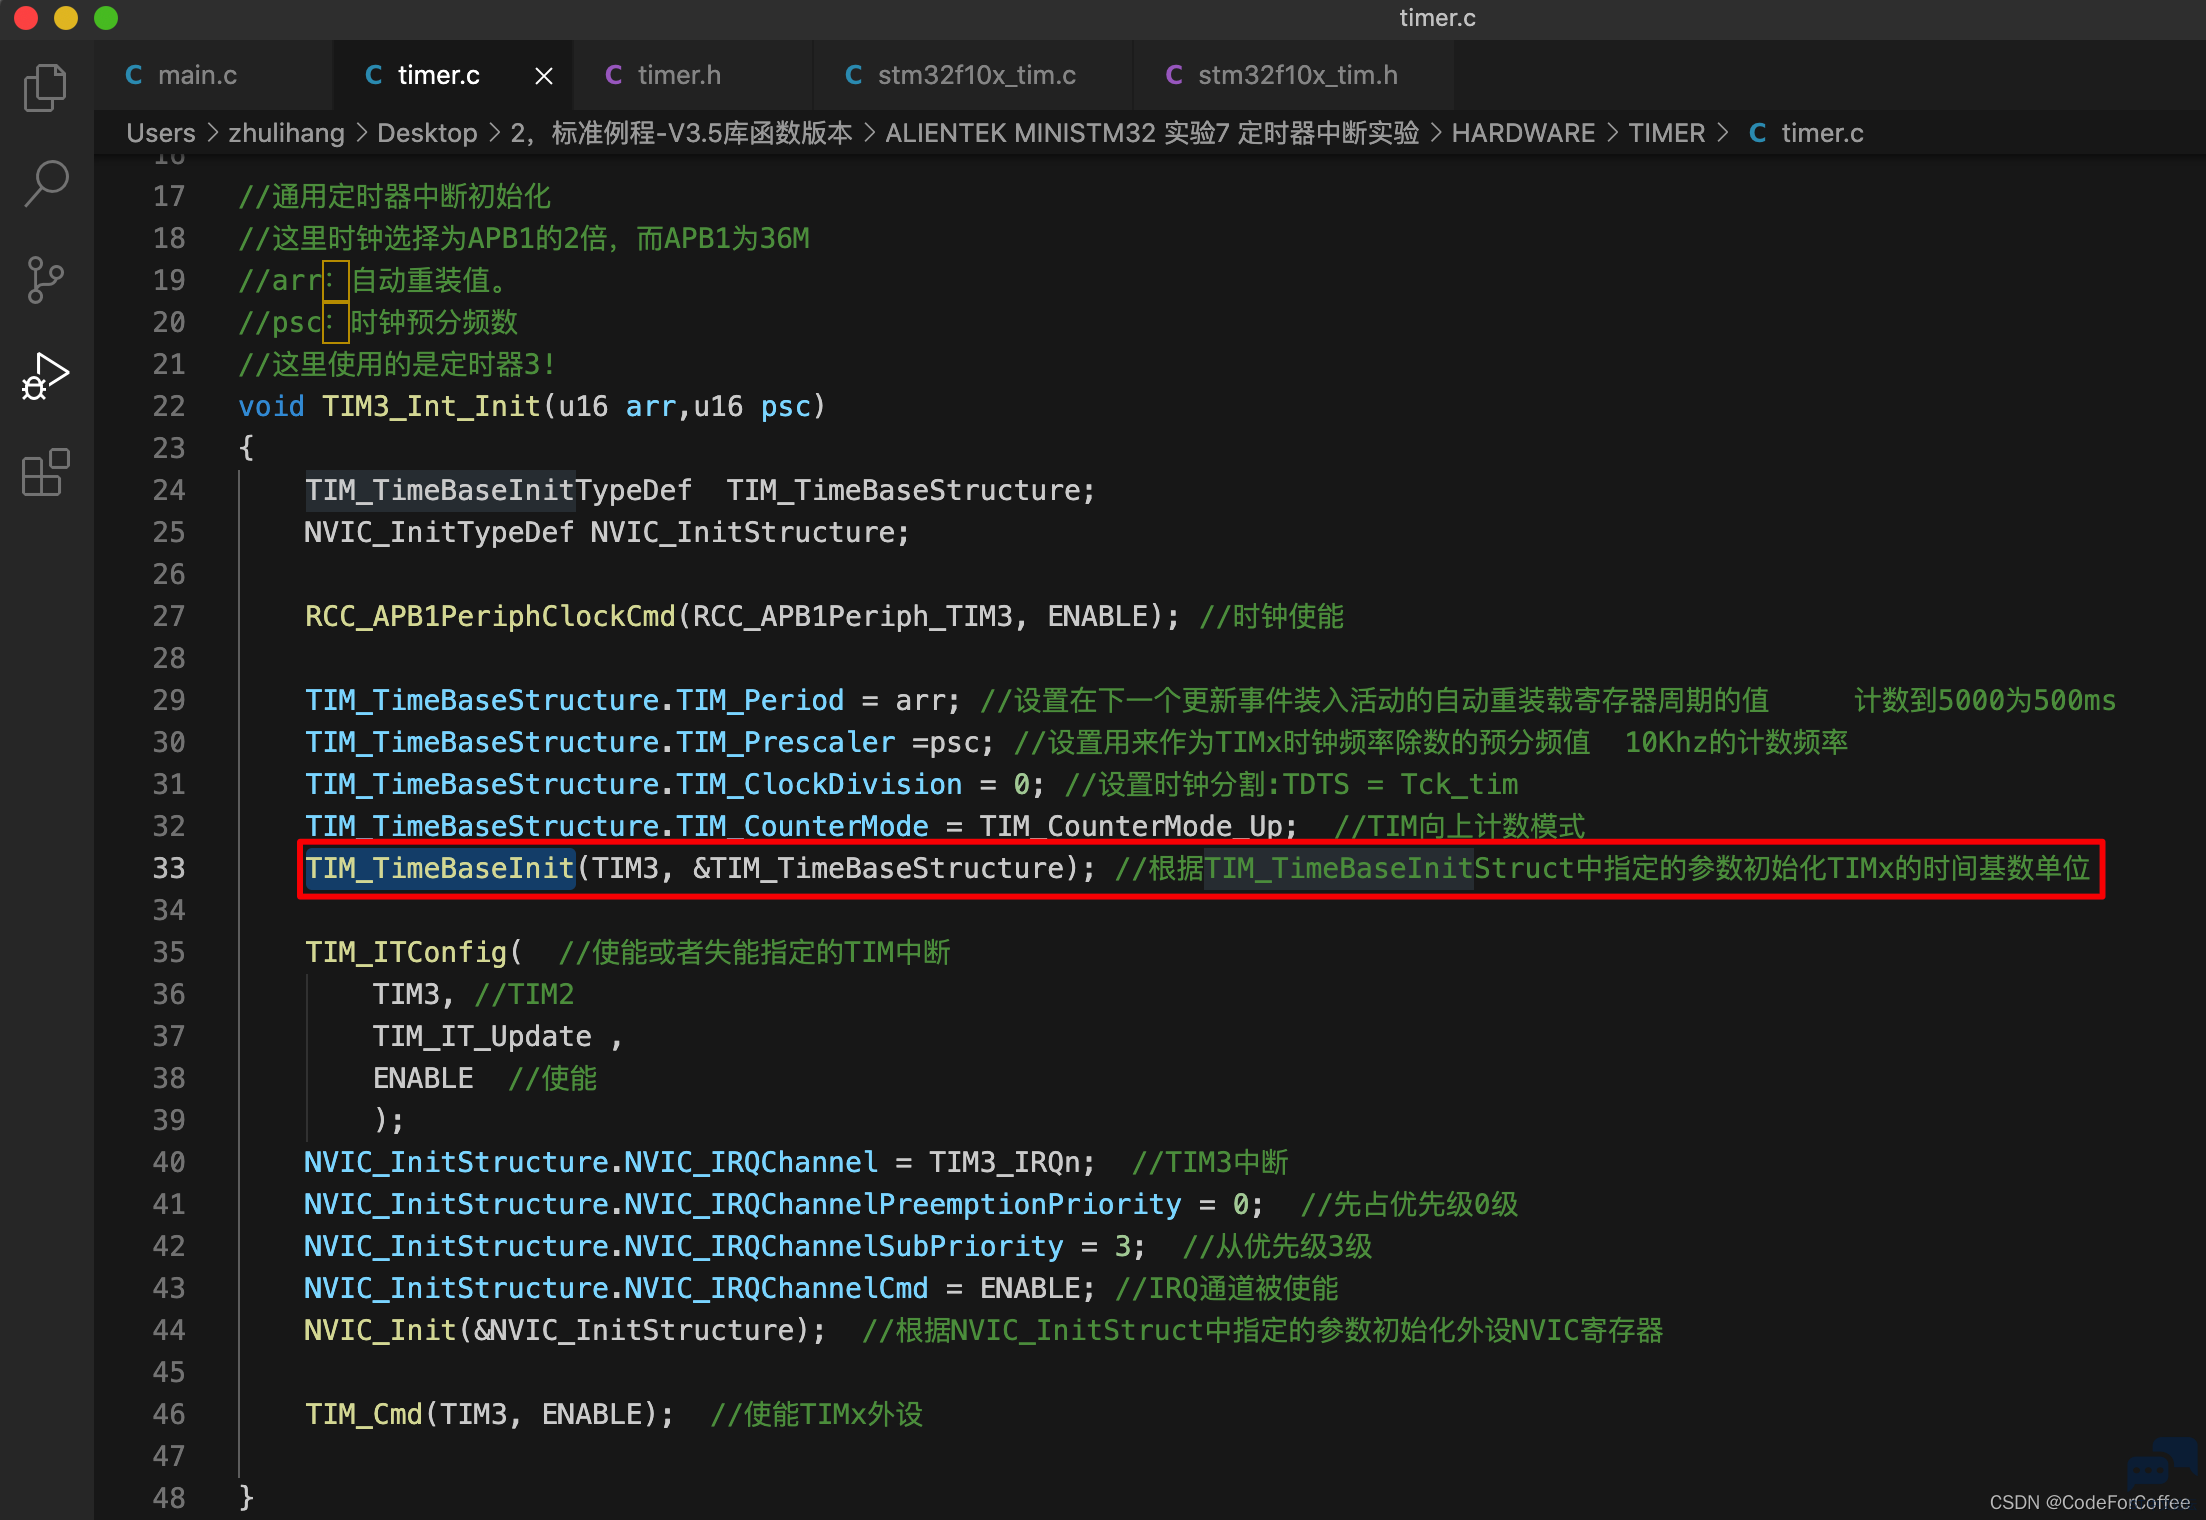Open the Explorer view icon

pyautogui.click(x=45, y=89)
